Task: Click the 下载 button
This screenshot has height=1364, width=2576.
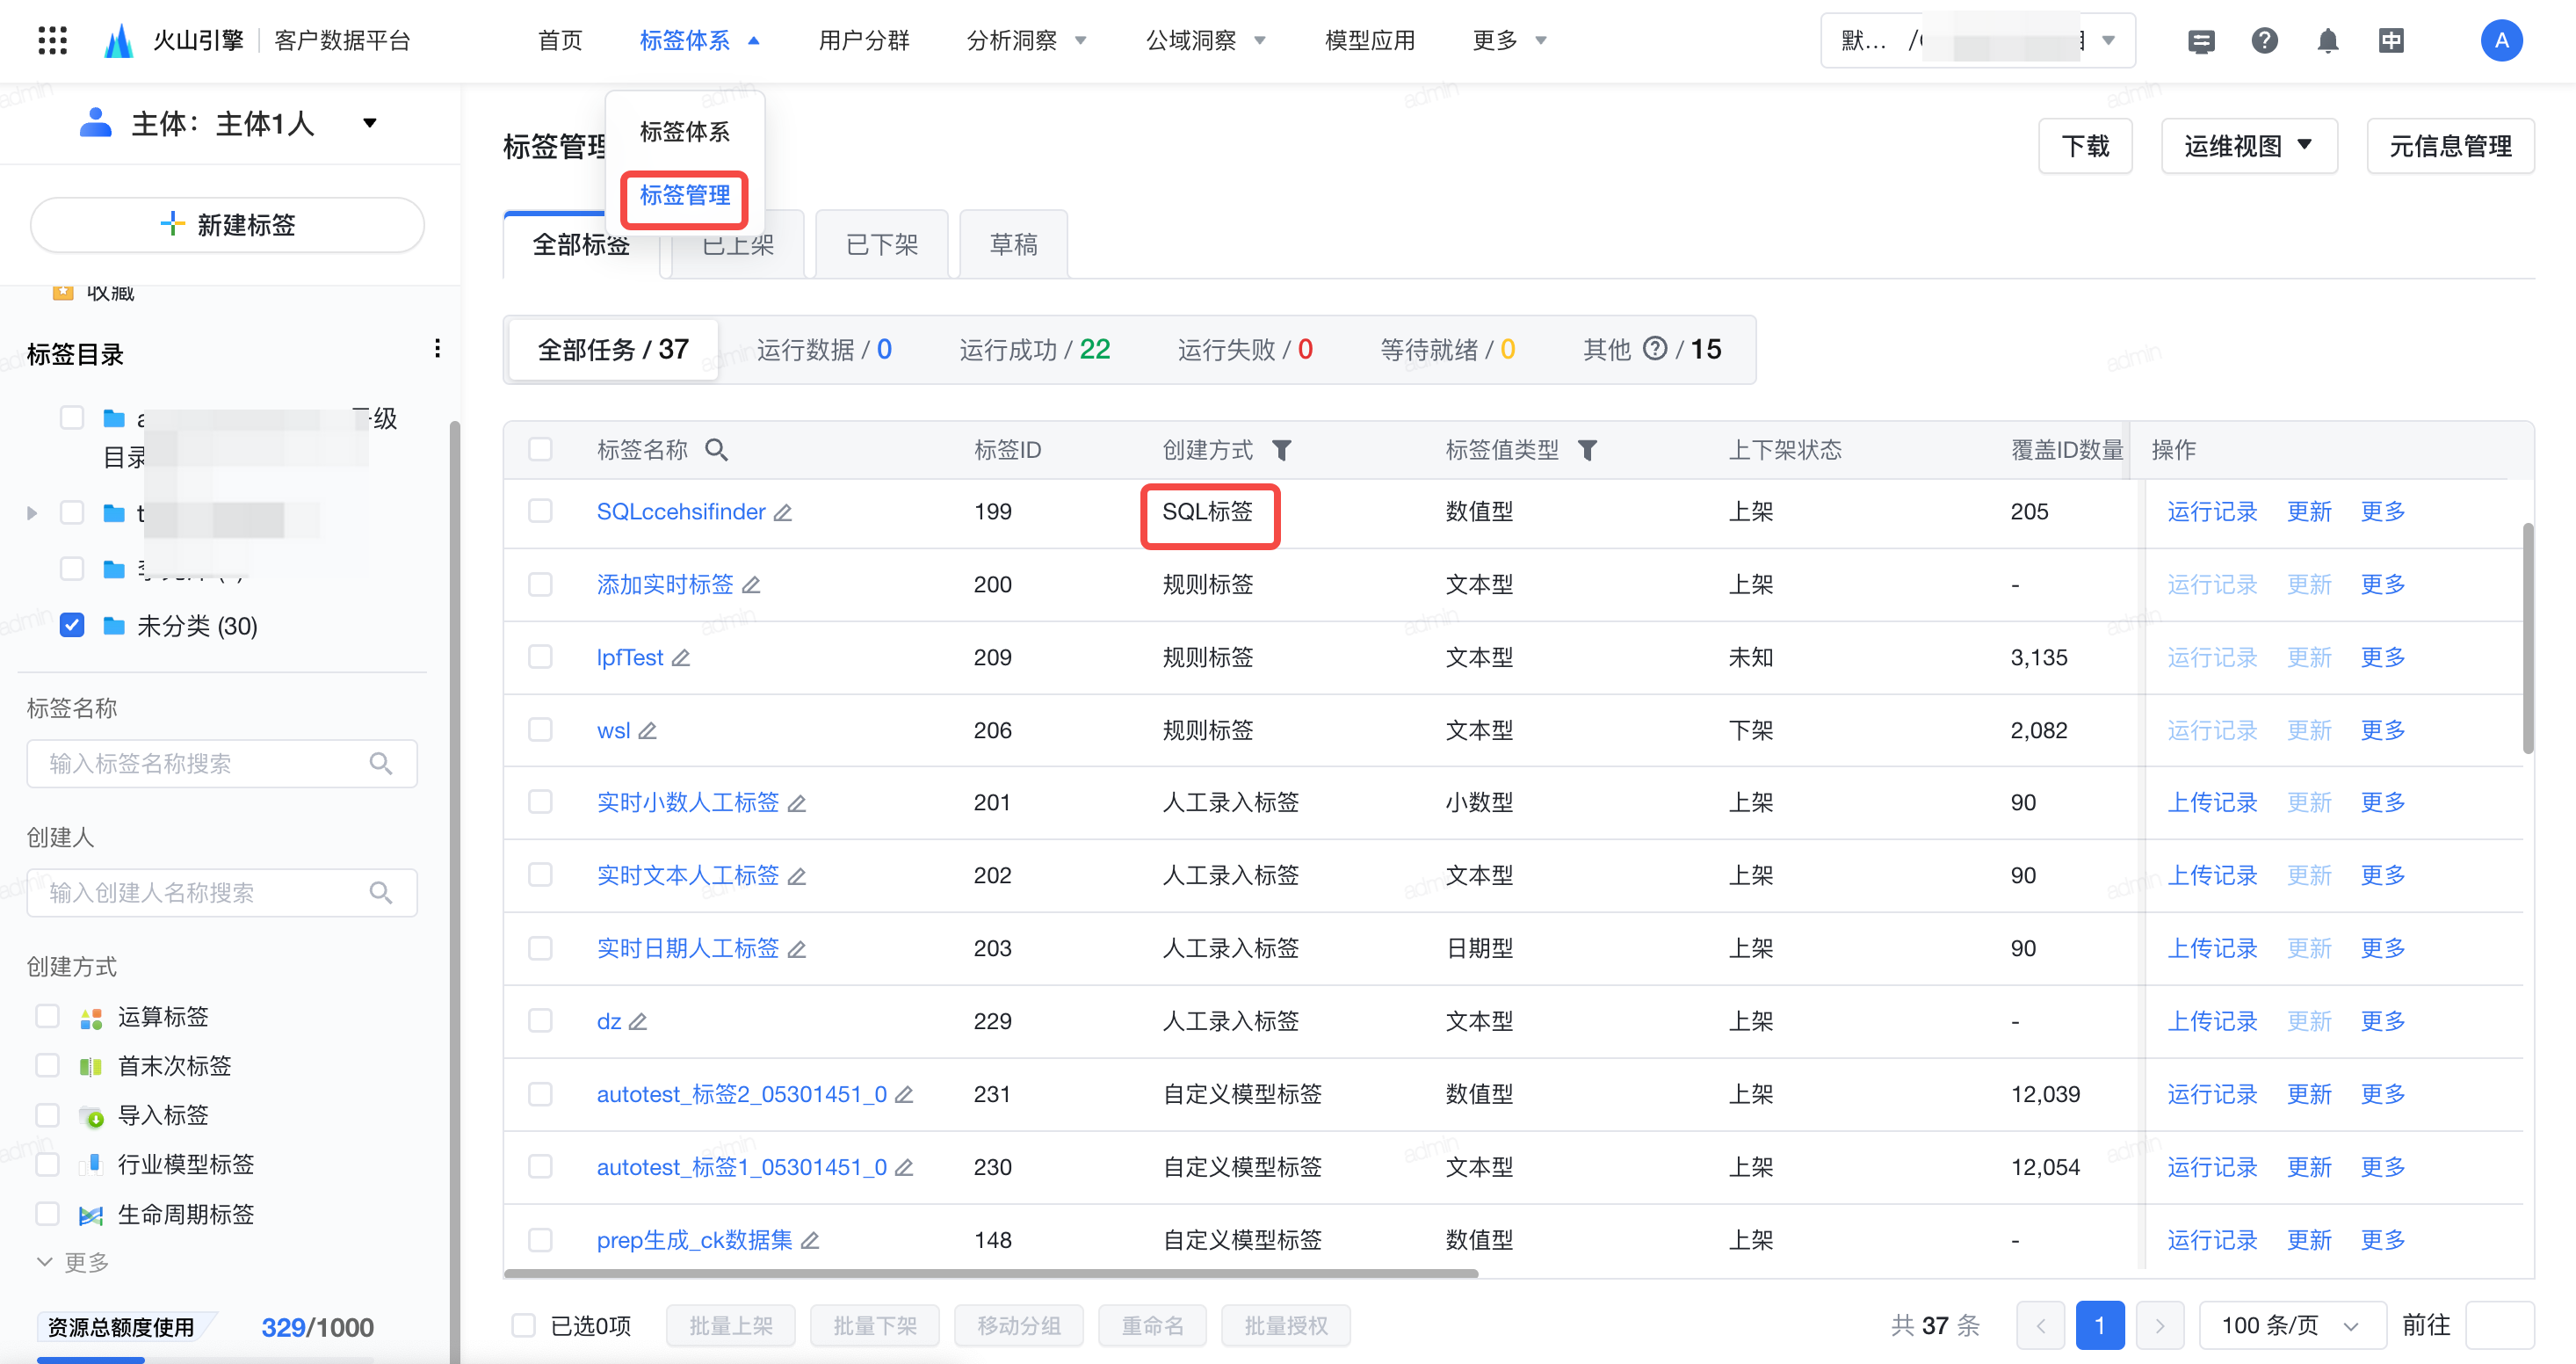Action: pyautogui.click(x=2085, y=147)
